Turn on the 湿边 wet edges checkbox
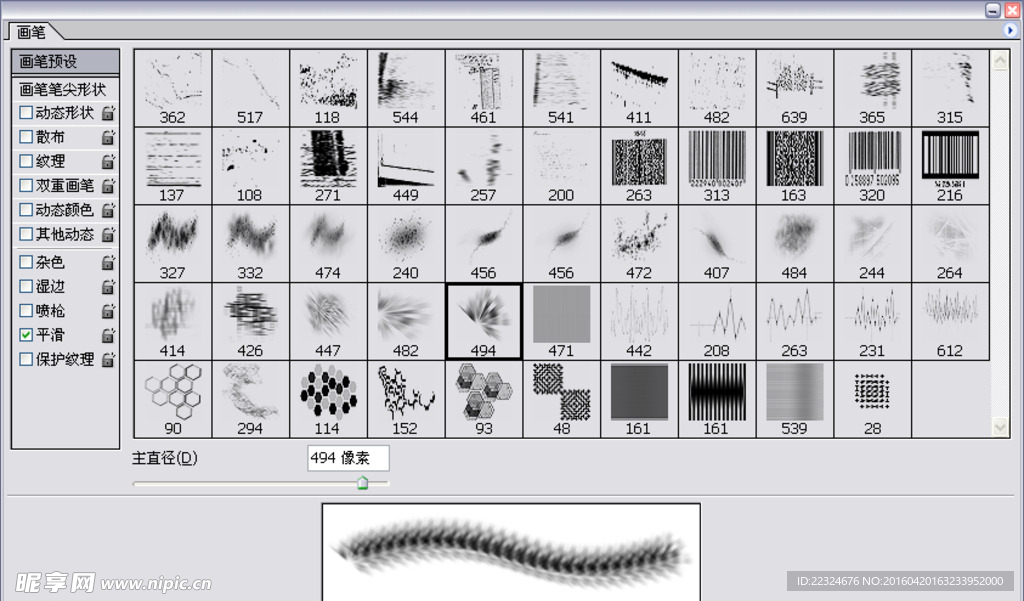Screen dimensions: 1024x601 coord(26,286)
